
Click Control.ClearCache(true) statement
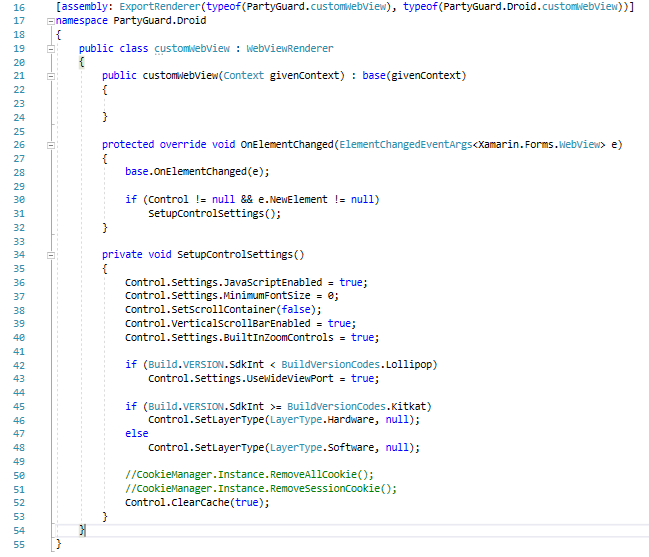(x=197, y=502)
